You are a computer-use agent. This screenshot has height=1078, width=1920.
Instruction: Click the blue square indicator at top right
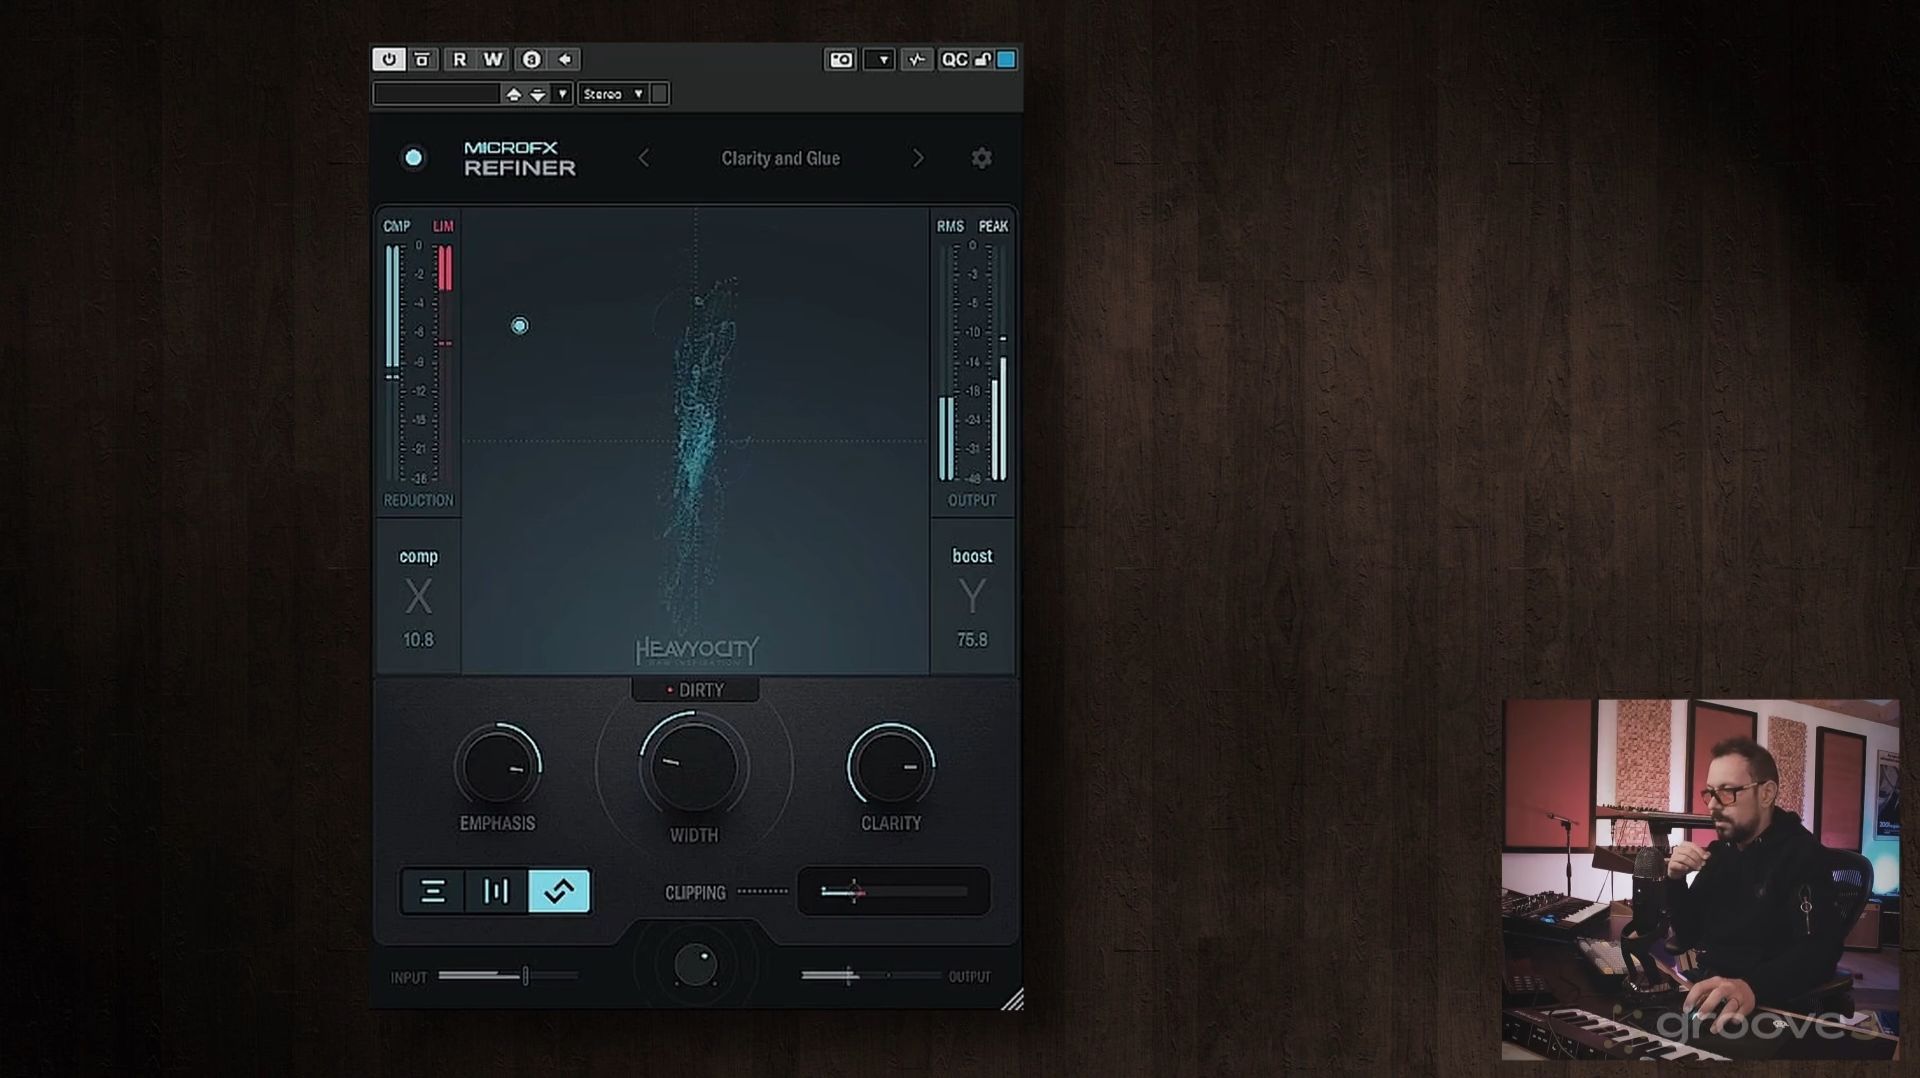point(1006,60)
